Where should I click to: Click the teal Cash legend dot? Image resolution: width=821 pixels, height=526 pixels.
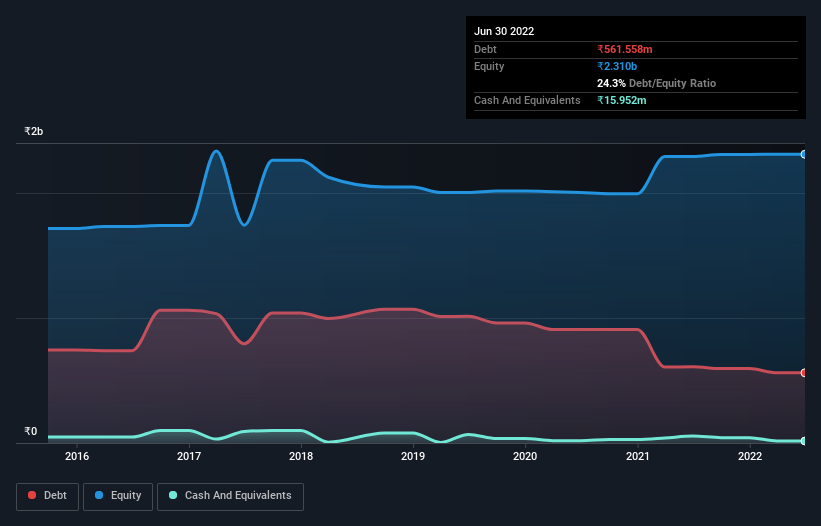173,495
